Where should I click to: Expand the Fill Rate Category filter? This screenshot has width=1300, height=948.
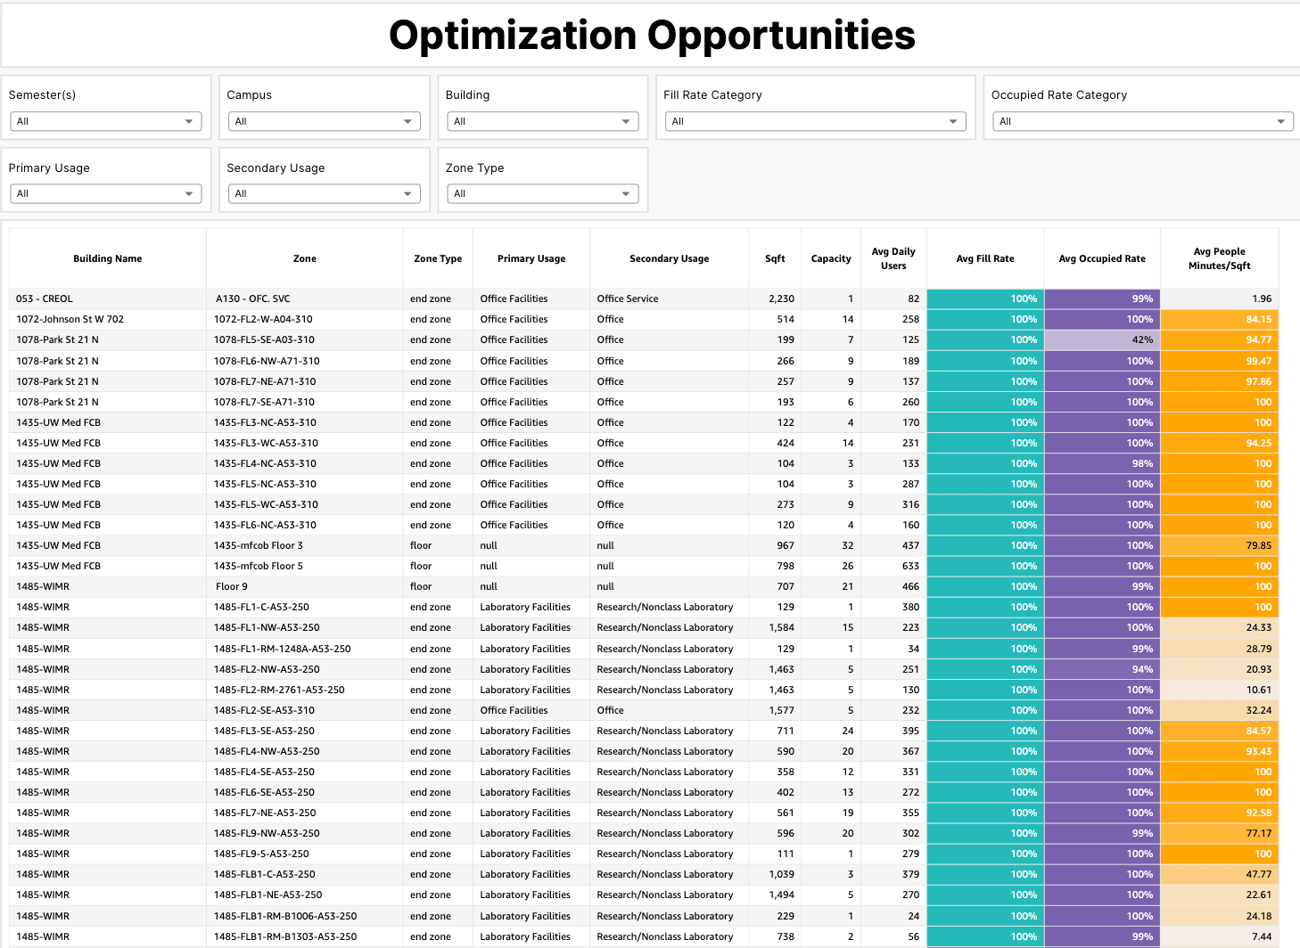click(x=815, y=120)
